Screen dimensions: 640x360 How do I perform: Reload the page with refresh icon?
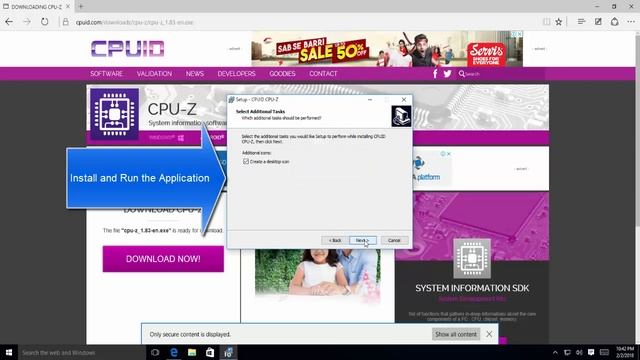[x=44, y=22]
